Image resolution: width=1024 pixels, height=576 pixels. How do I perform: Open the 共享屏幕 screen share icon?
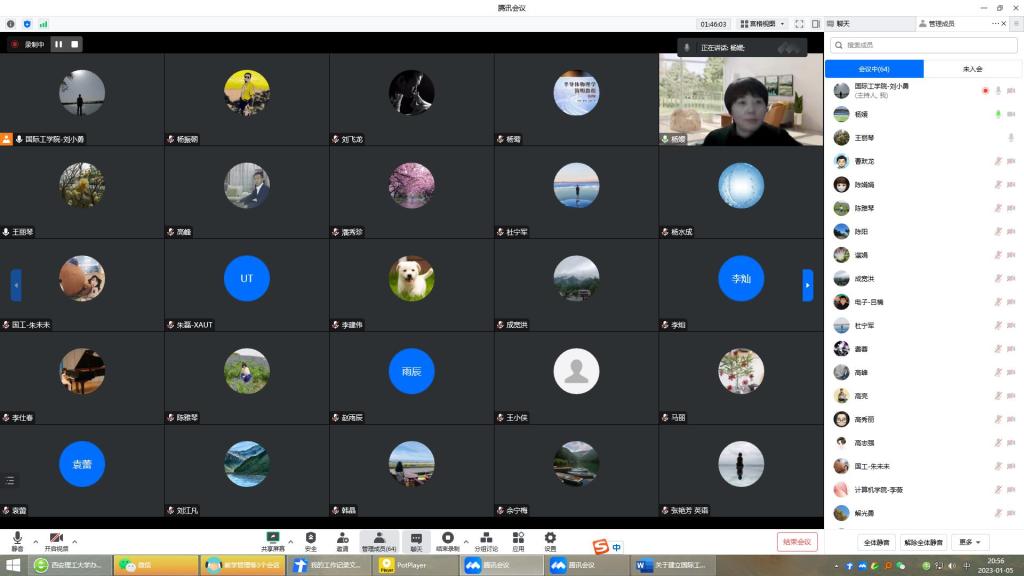pyautogui.click(x=273, y=538)
